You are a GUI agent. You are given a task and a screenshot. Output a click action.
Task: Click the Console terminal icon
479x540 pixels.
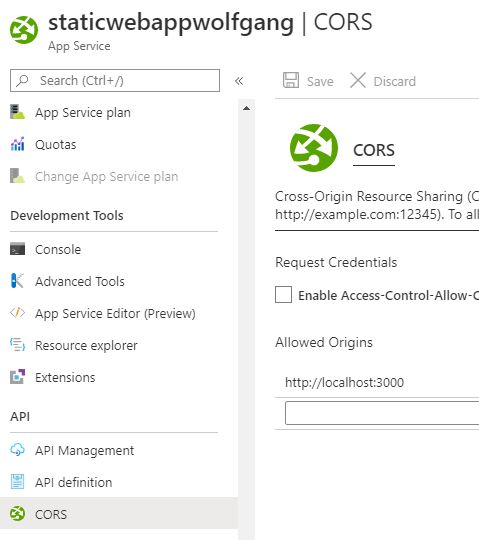click(17, 249)
